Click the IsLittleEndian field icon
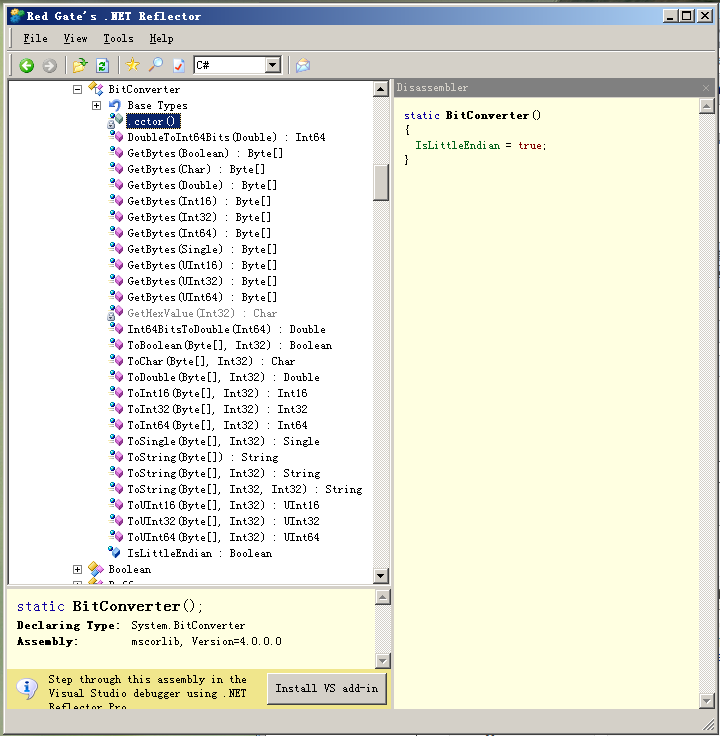 coord(114,552)
